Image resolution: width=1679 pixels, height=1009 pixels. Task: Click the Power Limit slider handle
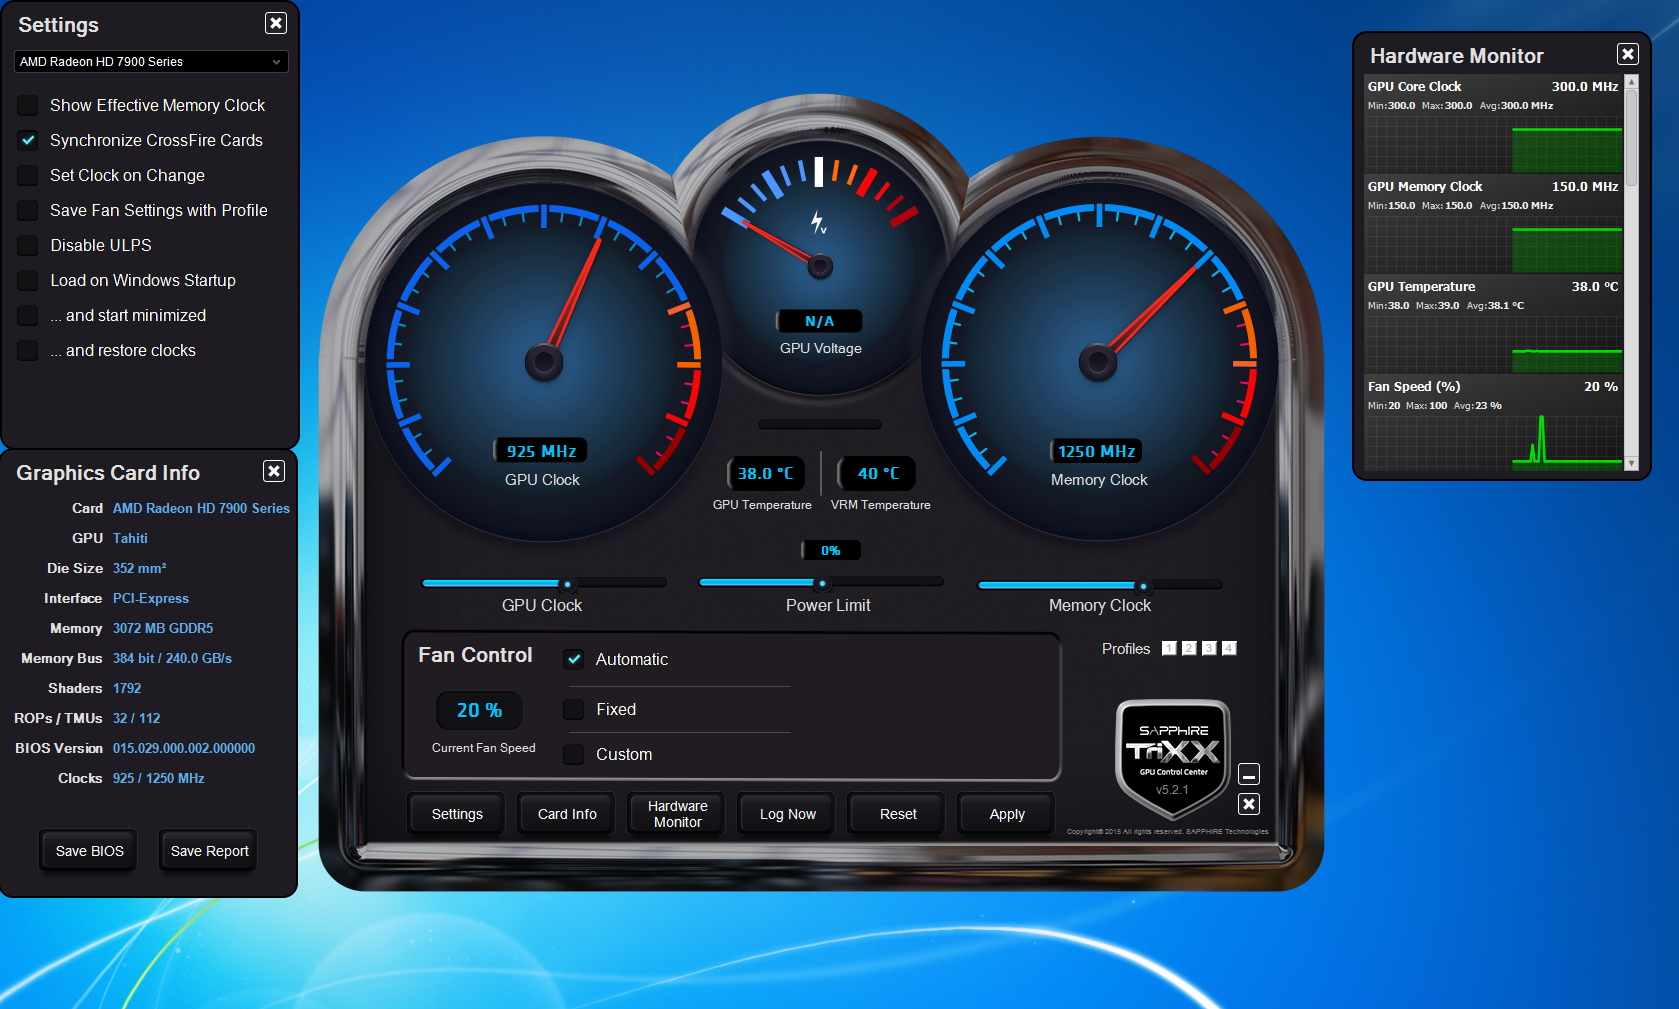823,583
